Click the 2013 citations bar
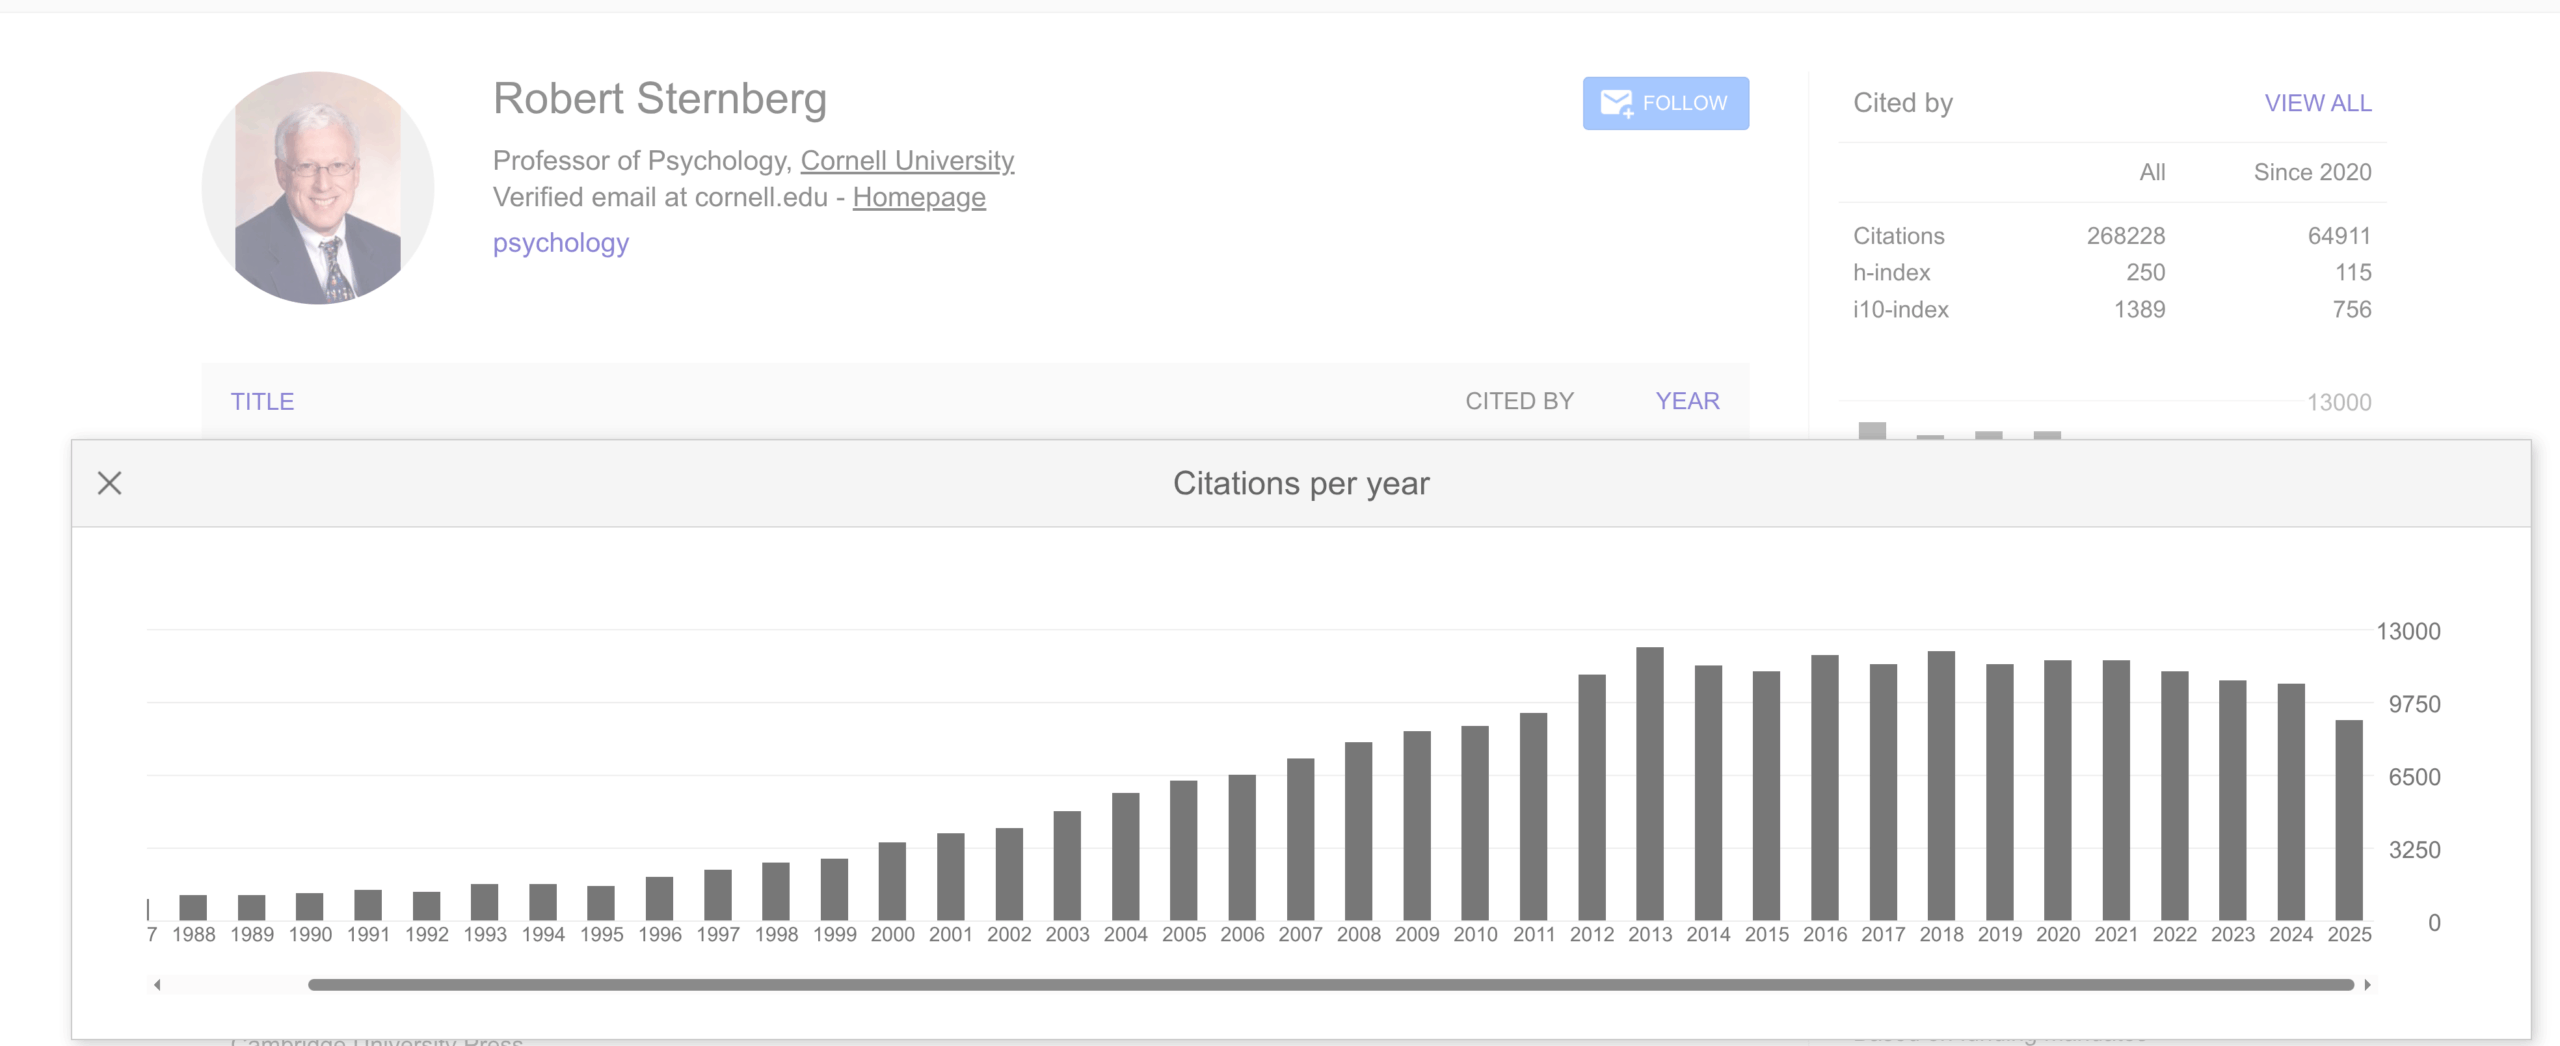Viewport: 2560px width, 1046px height. pos(1649,785)
